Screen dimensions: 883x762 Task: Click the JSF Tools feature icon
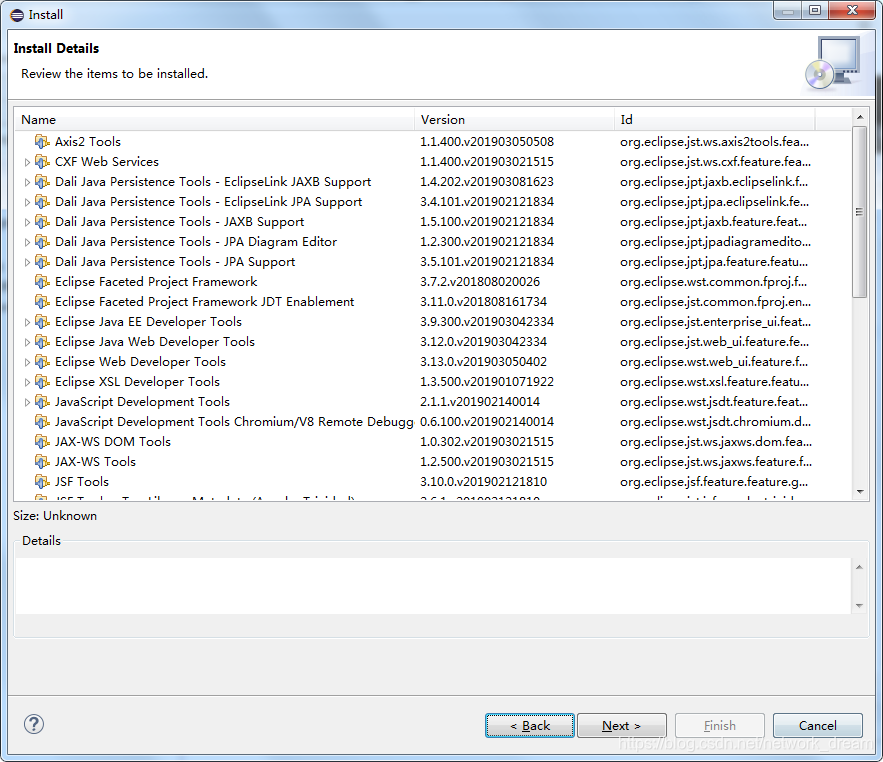tap(42, 482)
